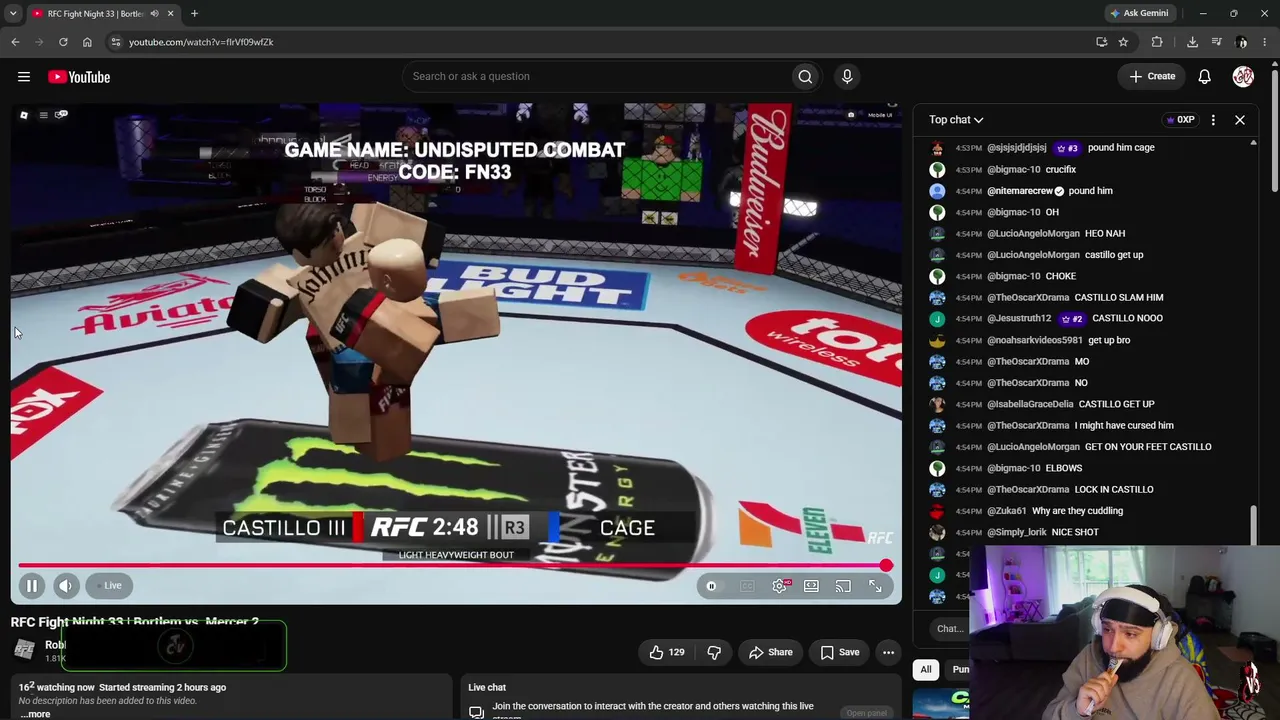1280x720 pixels.
Task: Dislike the video with thumbs down
Action: 714,653
